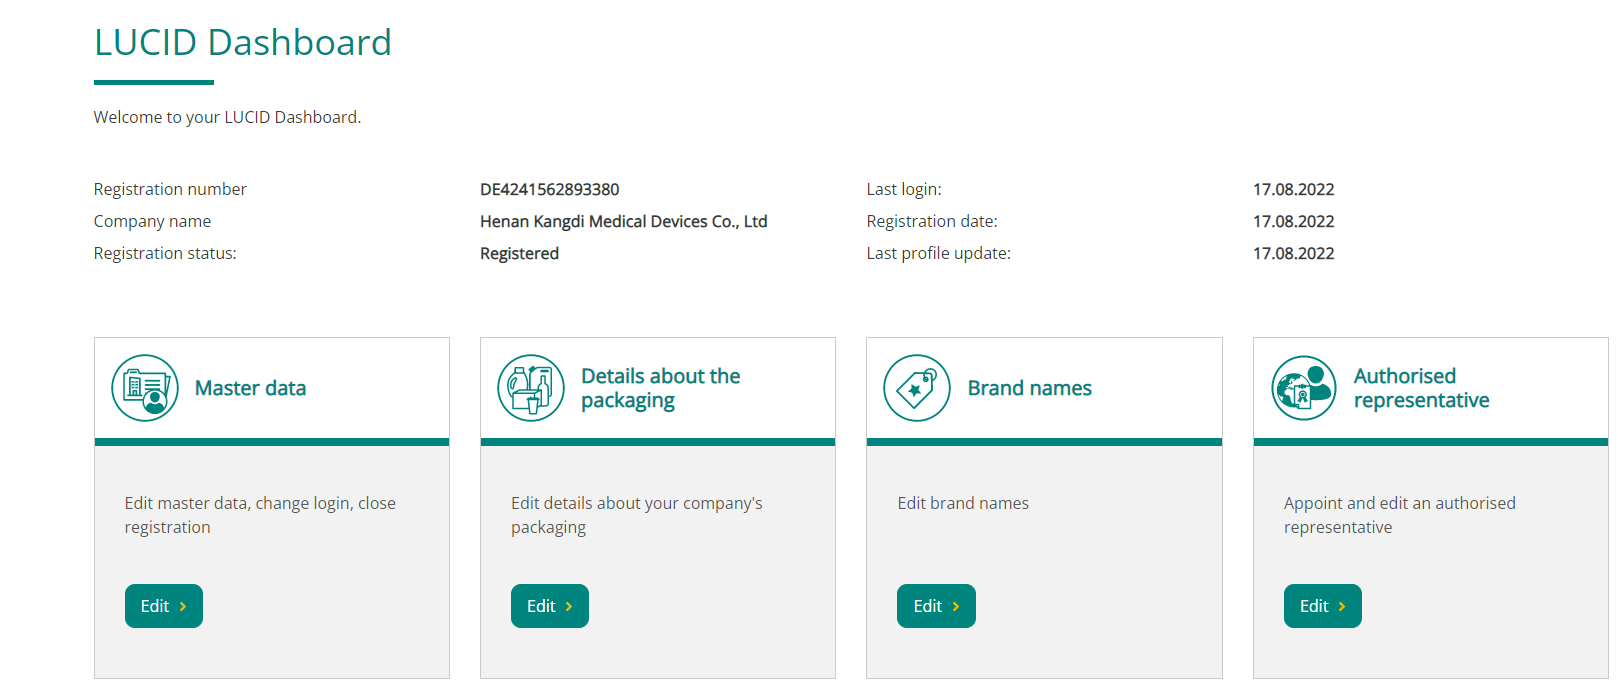Click the packaging bottles icon

coord(531,388)
